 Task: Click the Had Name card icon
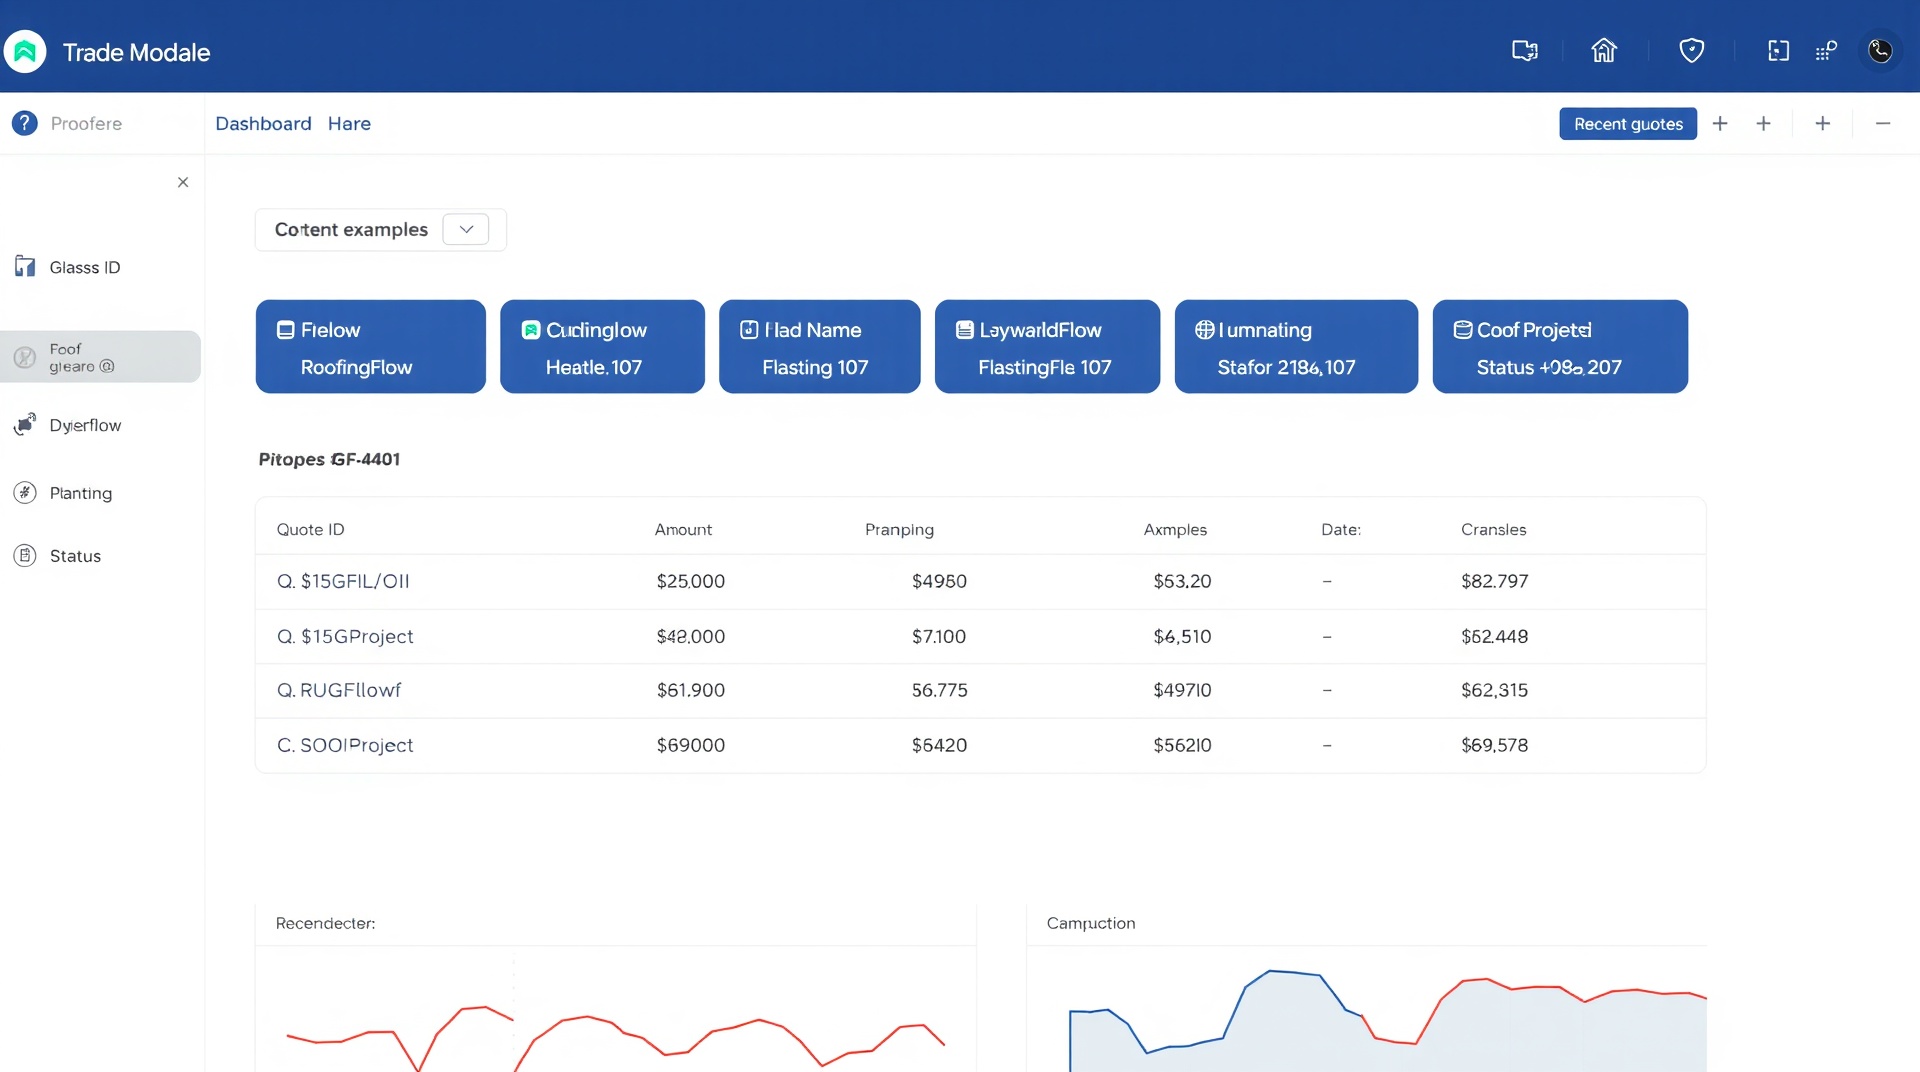[749, 330]
